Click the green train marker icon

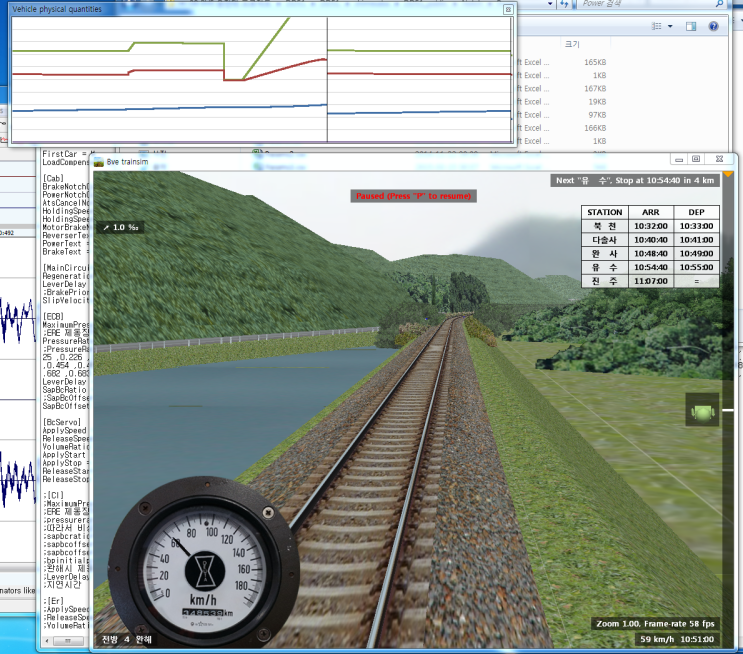point(703,412)
